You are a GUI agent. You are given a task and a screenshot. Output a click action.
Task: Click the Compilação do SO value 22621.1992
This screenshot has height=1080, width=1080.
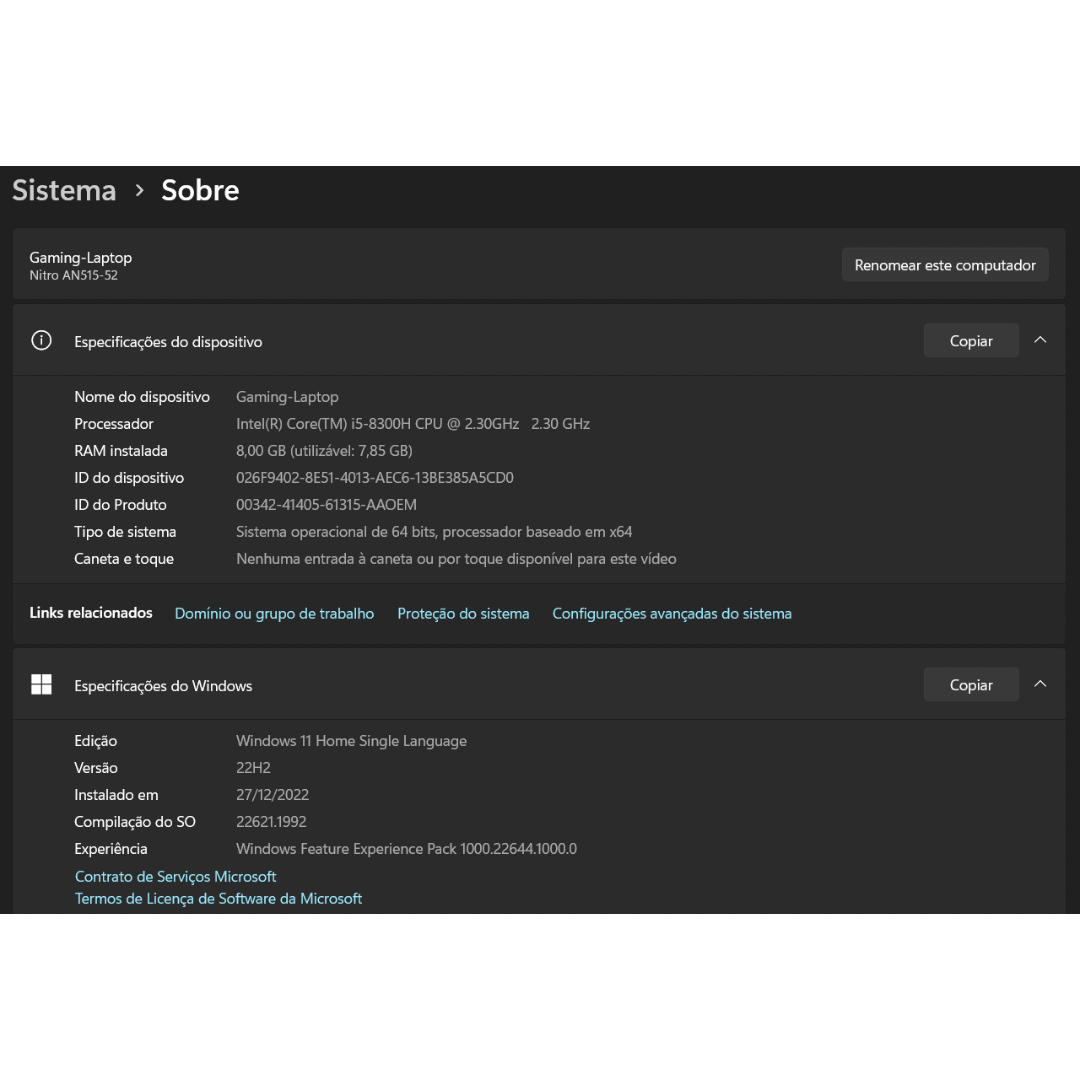pyautogui.click(x=271, y=822)
